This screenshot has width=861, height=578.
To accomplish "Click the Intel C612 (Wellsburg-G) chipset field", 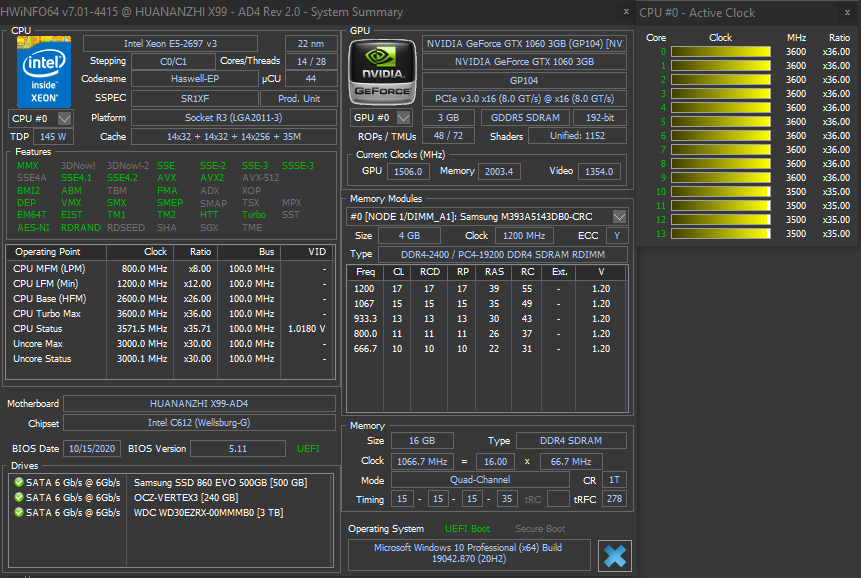I will [199, 423].
